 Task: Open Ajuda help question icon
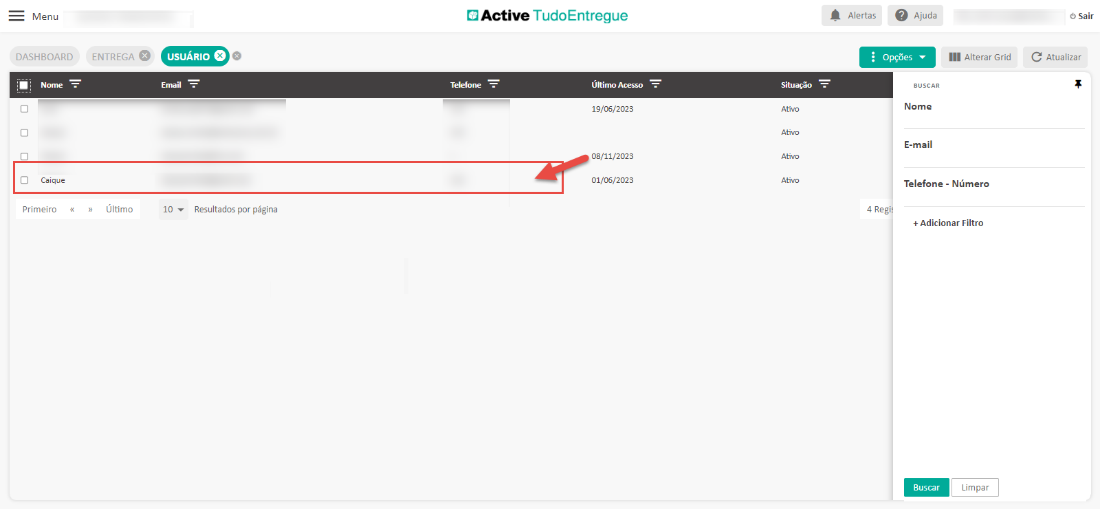pyautogui.click(x=901, y=16)
